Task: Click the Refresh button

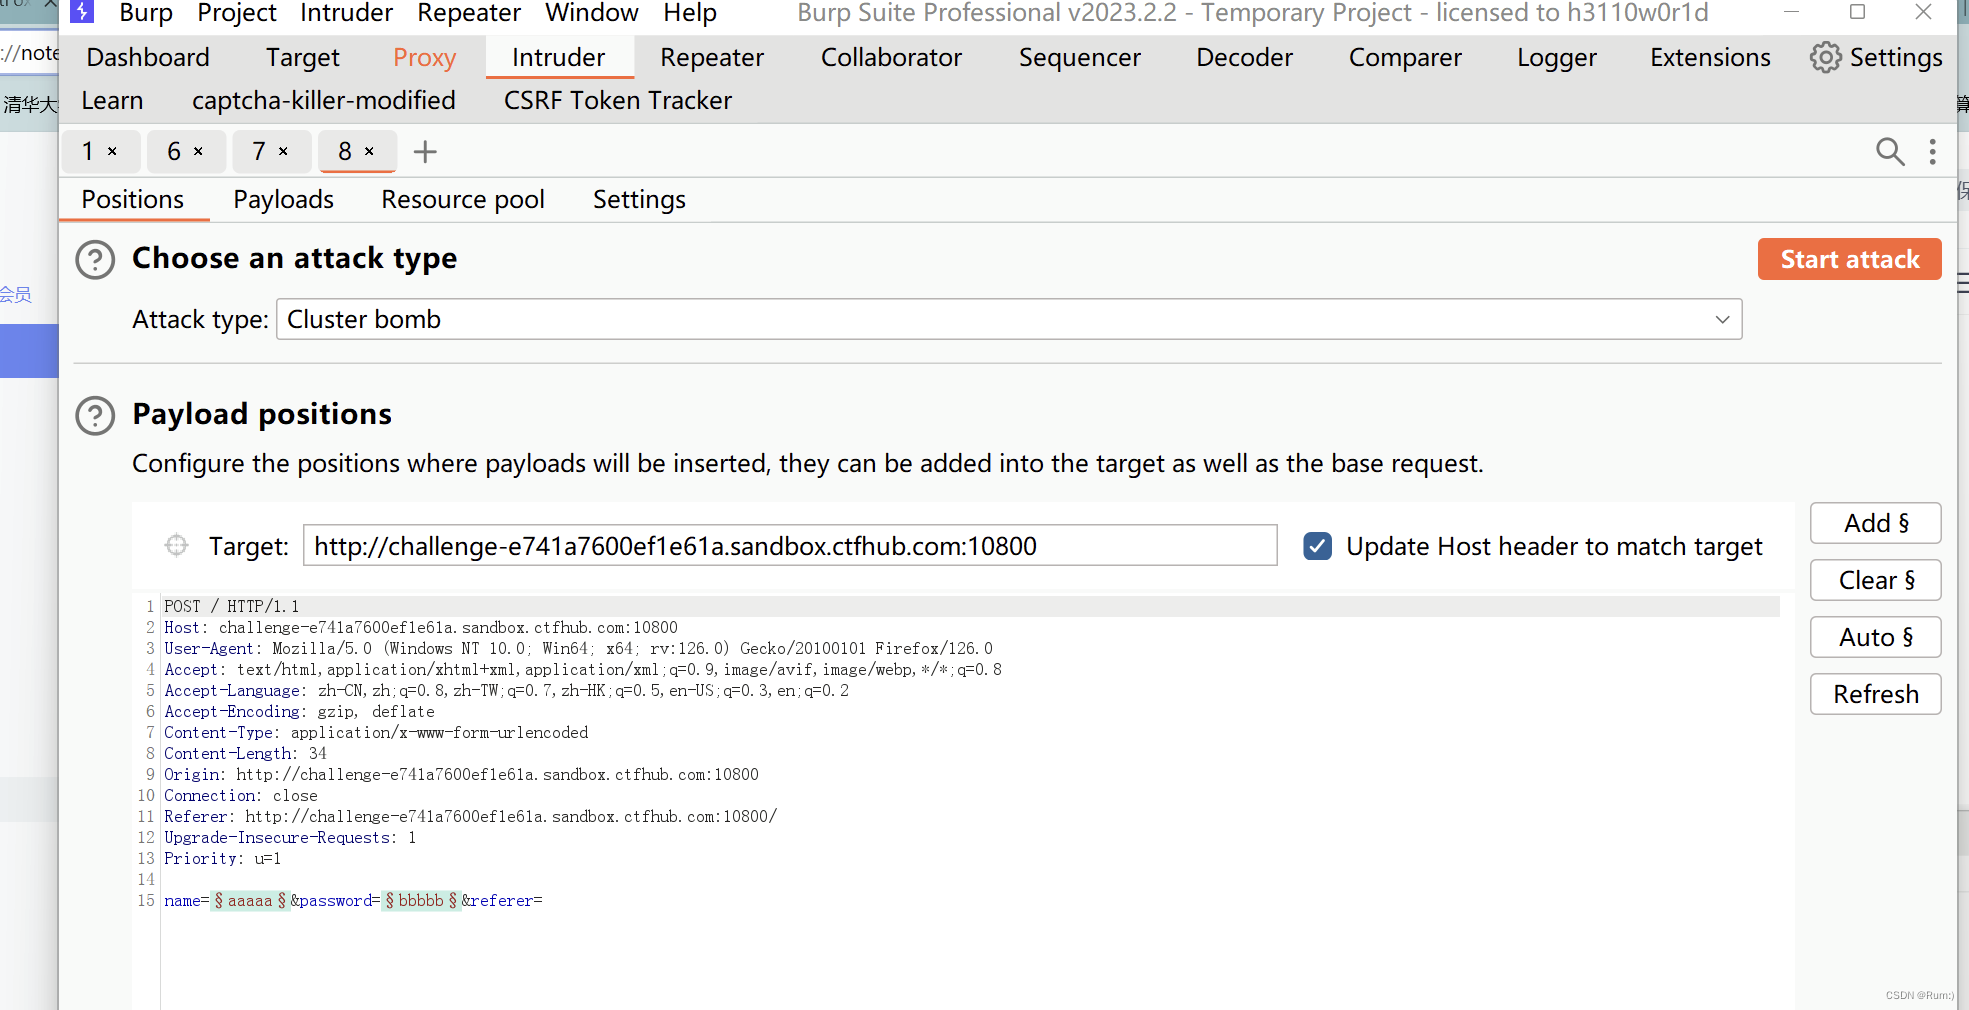Action: 1875,694
